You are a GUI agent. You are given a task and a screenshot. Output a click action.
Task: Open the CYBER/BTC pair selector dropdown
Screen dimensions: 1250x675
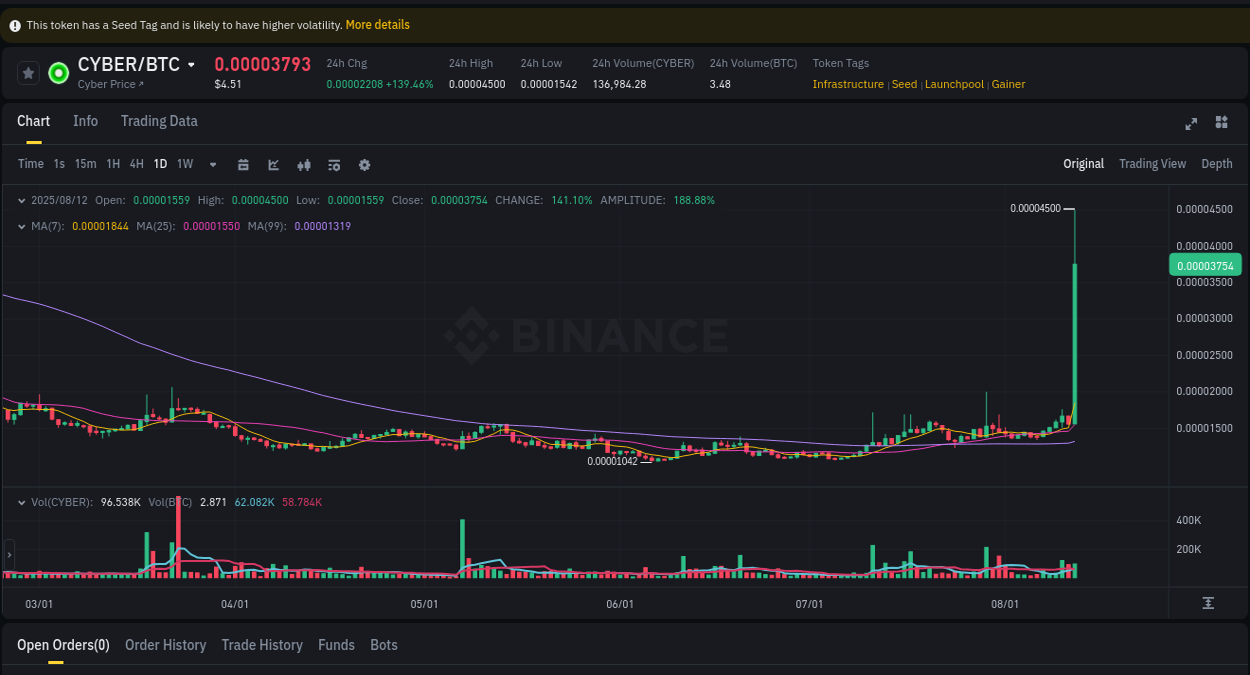coord(191,64)
